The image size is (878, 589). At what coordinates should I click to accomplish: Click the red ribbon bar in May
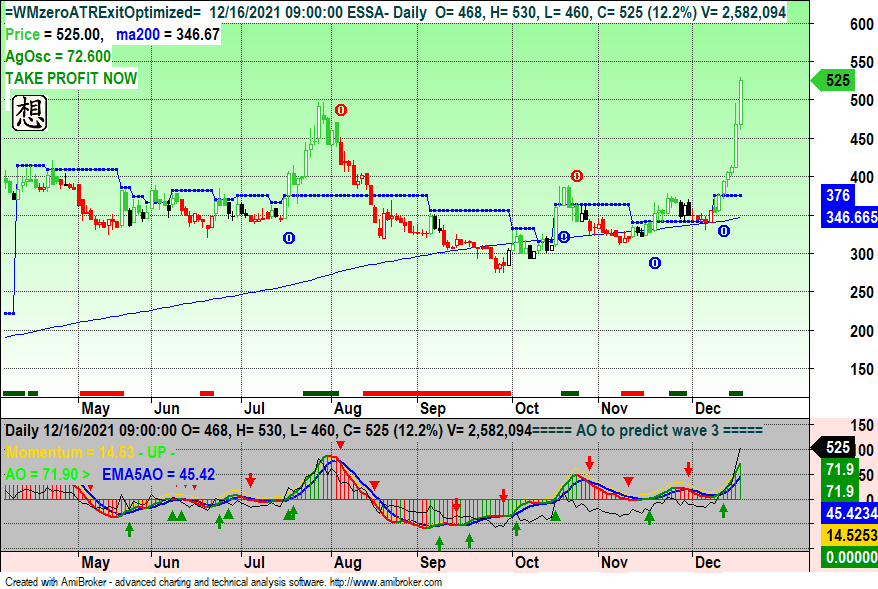[x=102, y=394]
